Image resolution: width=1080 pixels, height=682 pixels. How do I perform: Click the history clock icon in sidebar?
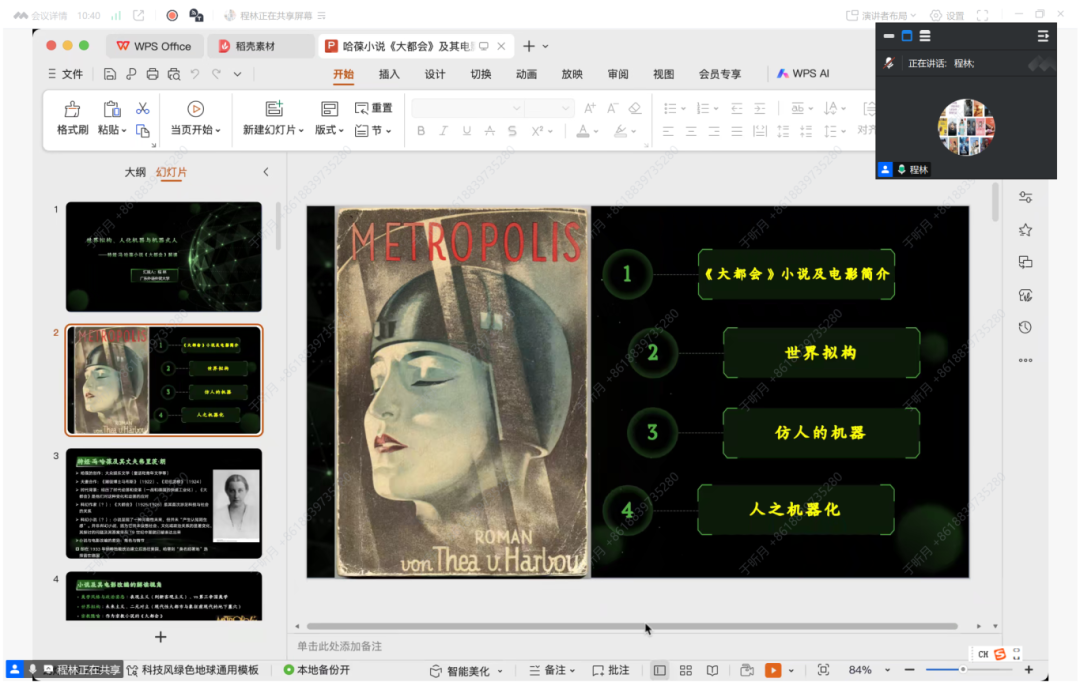[1026, 327]
